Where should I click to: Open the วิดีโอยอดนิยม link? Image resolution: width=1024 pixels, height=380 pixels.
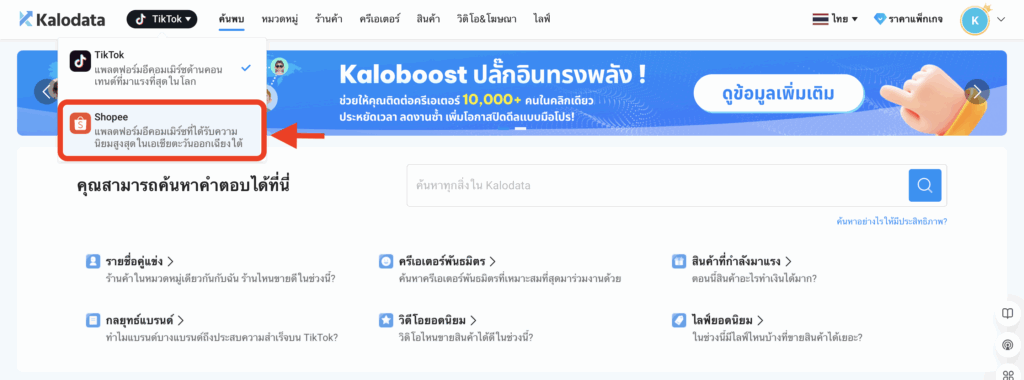point(438,321)
